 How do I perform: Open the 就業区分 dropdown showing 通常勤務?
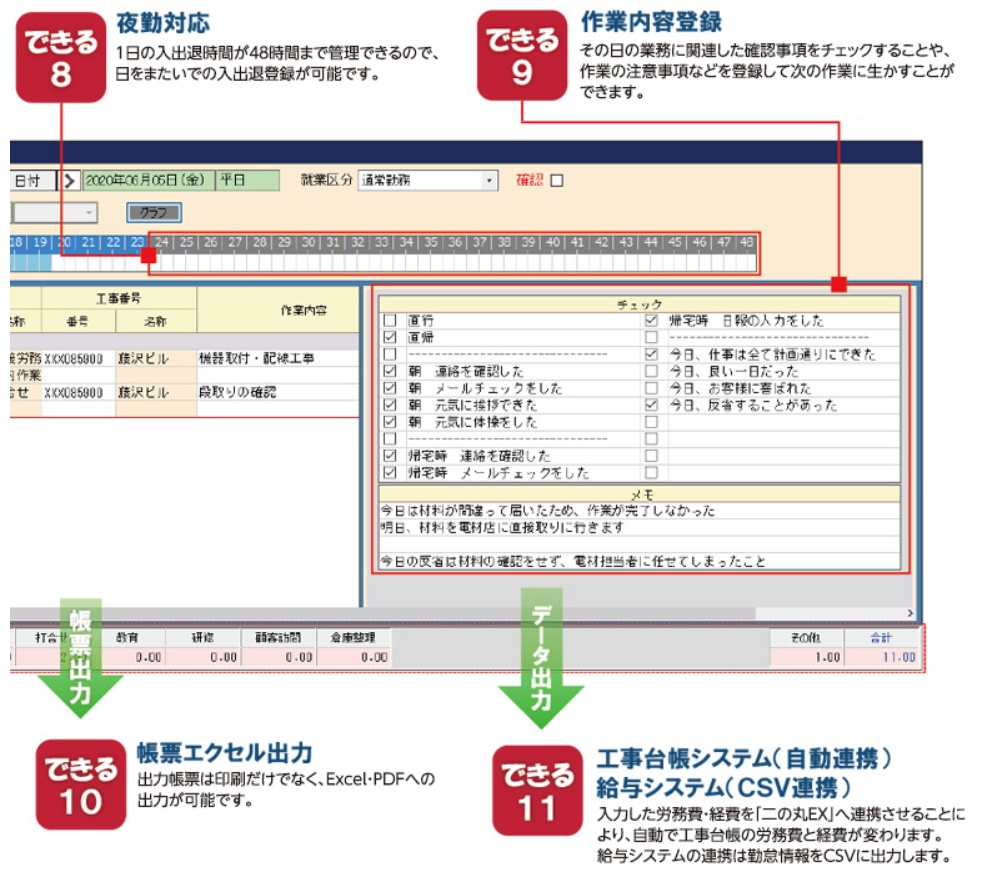[489, 181]
